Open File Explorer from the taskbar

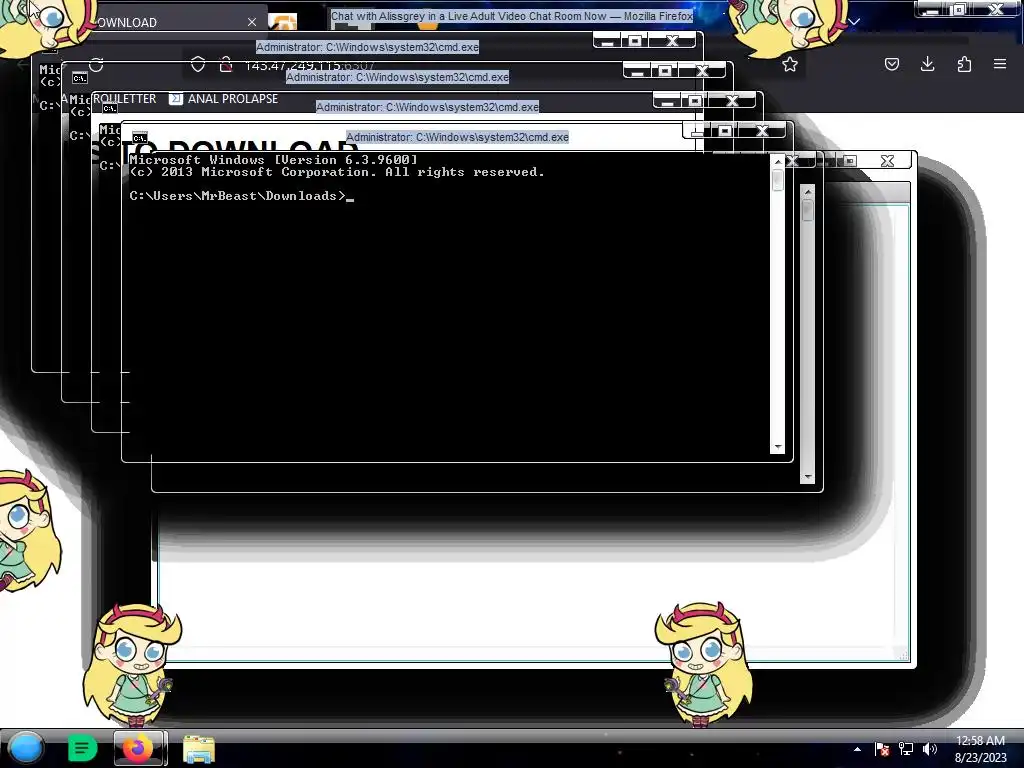click(x=199, y=749)
